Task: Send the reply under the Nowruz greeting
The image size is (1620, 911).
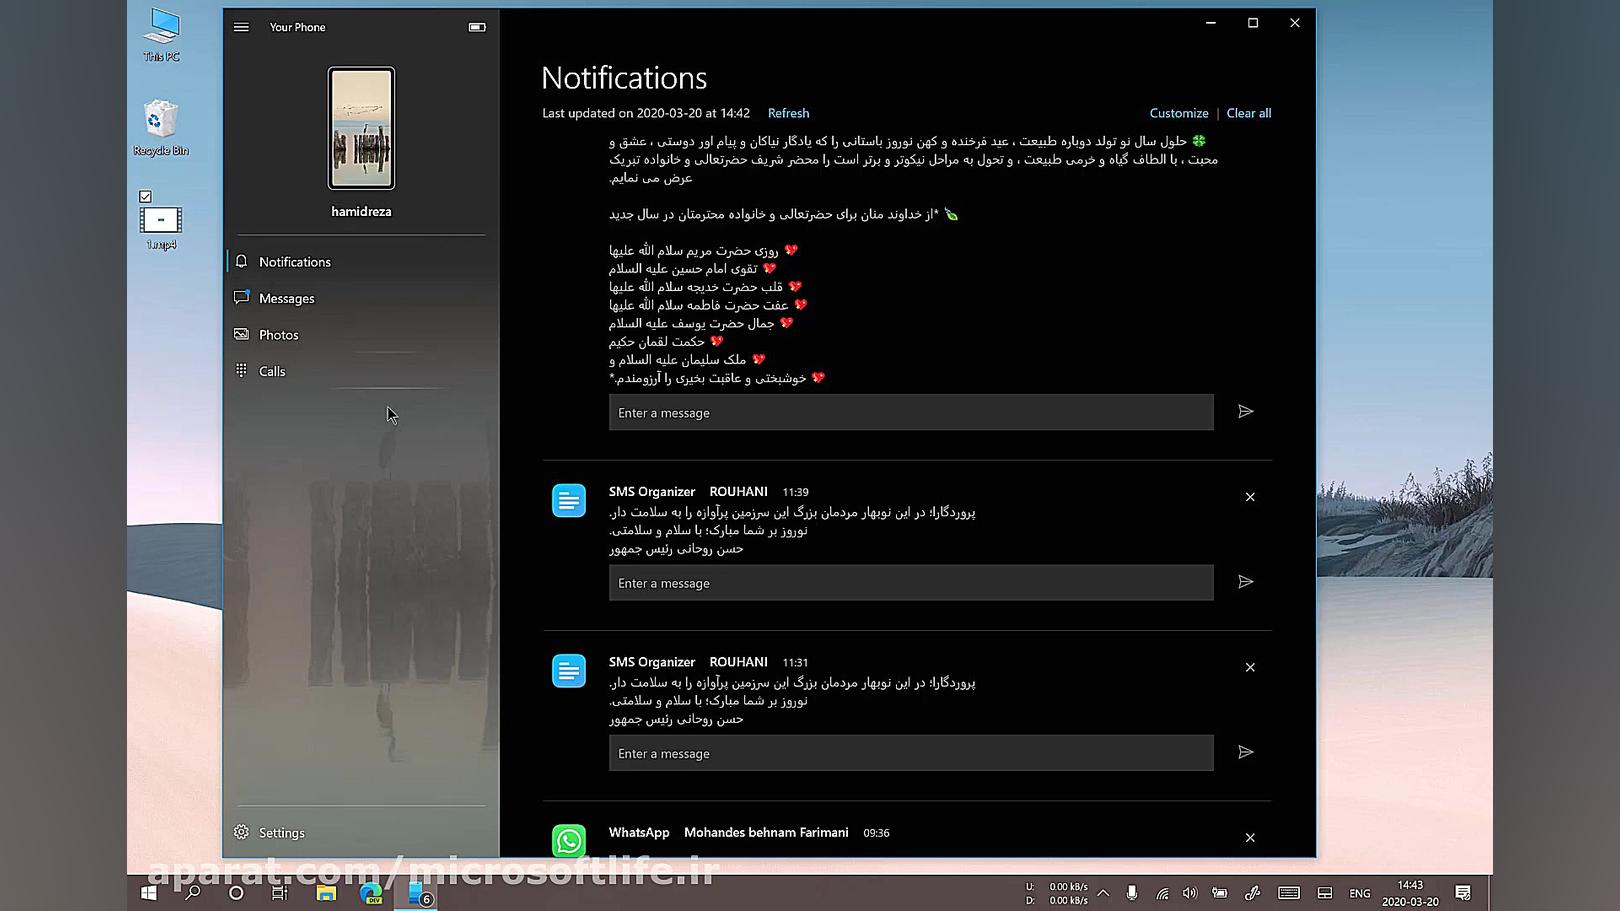Action: (x=1245, y=412)
